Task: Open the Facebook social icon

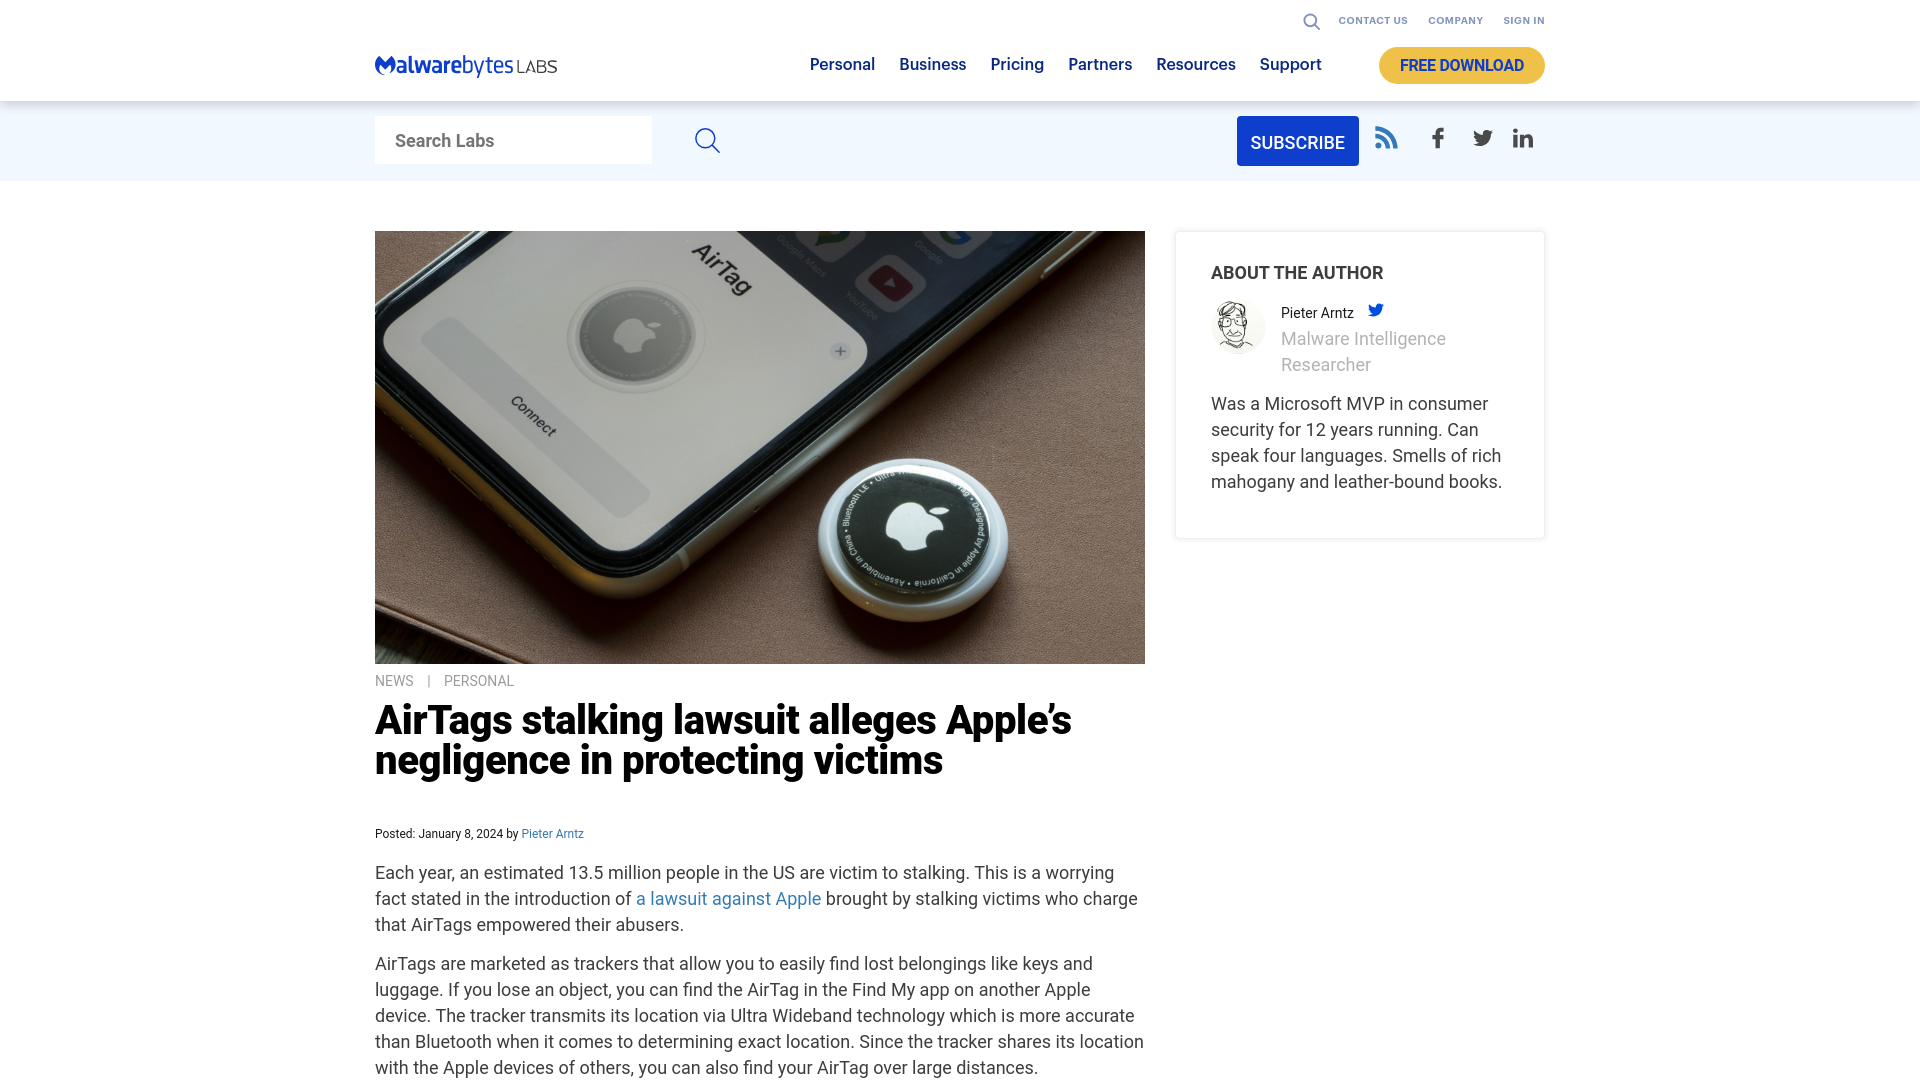Action: click(1437, 138)
